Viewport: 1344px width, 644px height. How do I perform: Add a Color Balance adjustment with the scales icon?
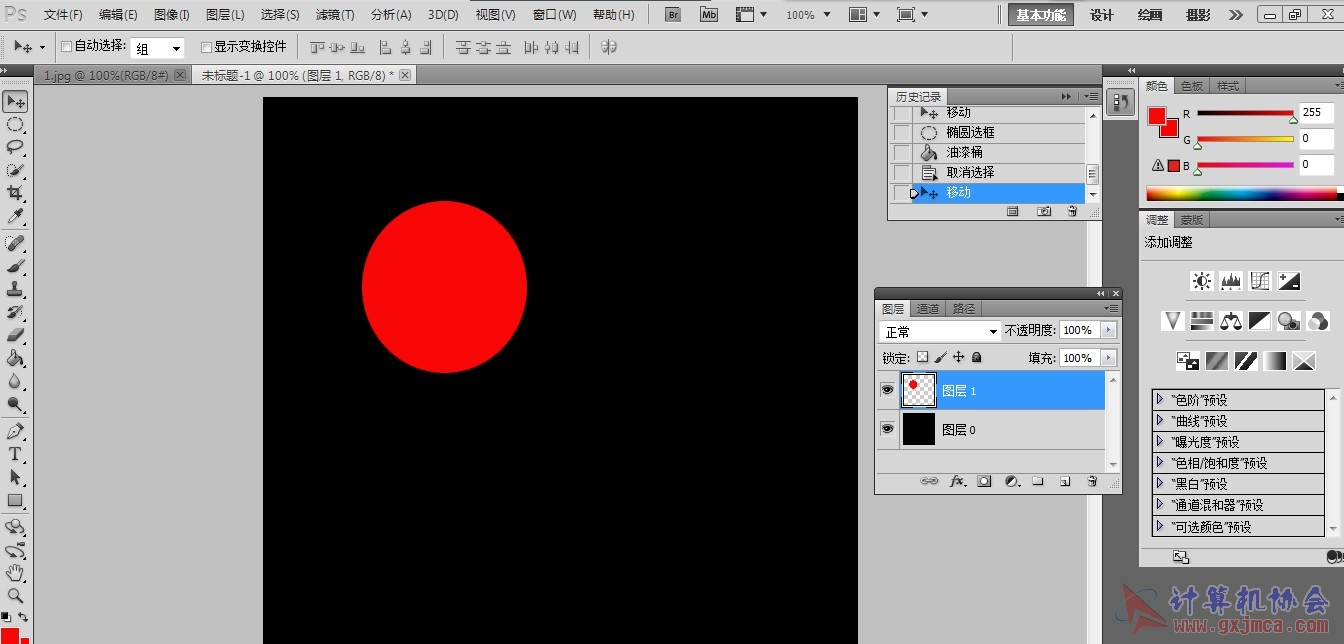[1231, 321]
